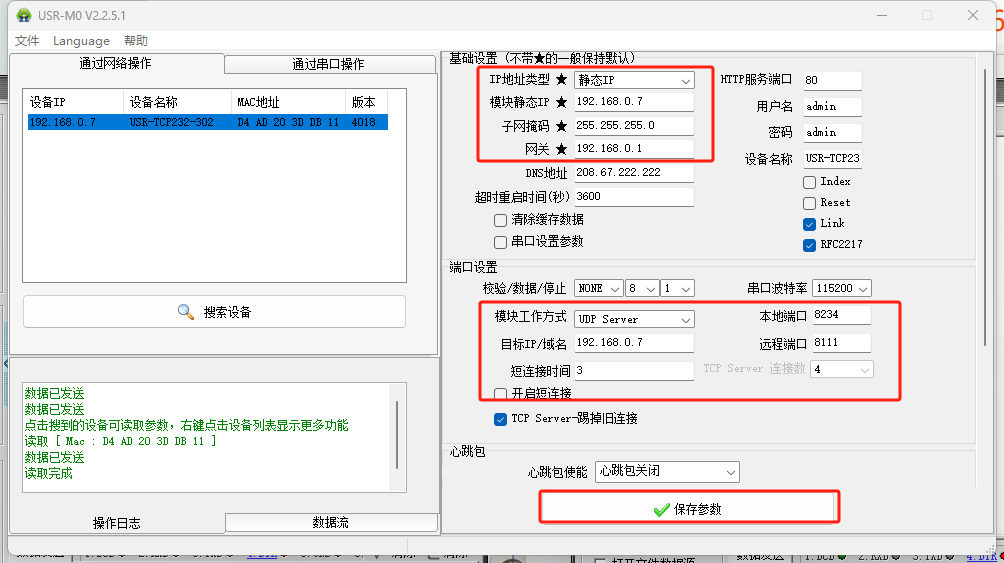Click the operation log scrollbar
1004x563 pixels.
tap(397, 436)
